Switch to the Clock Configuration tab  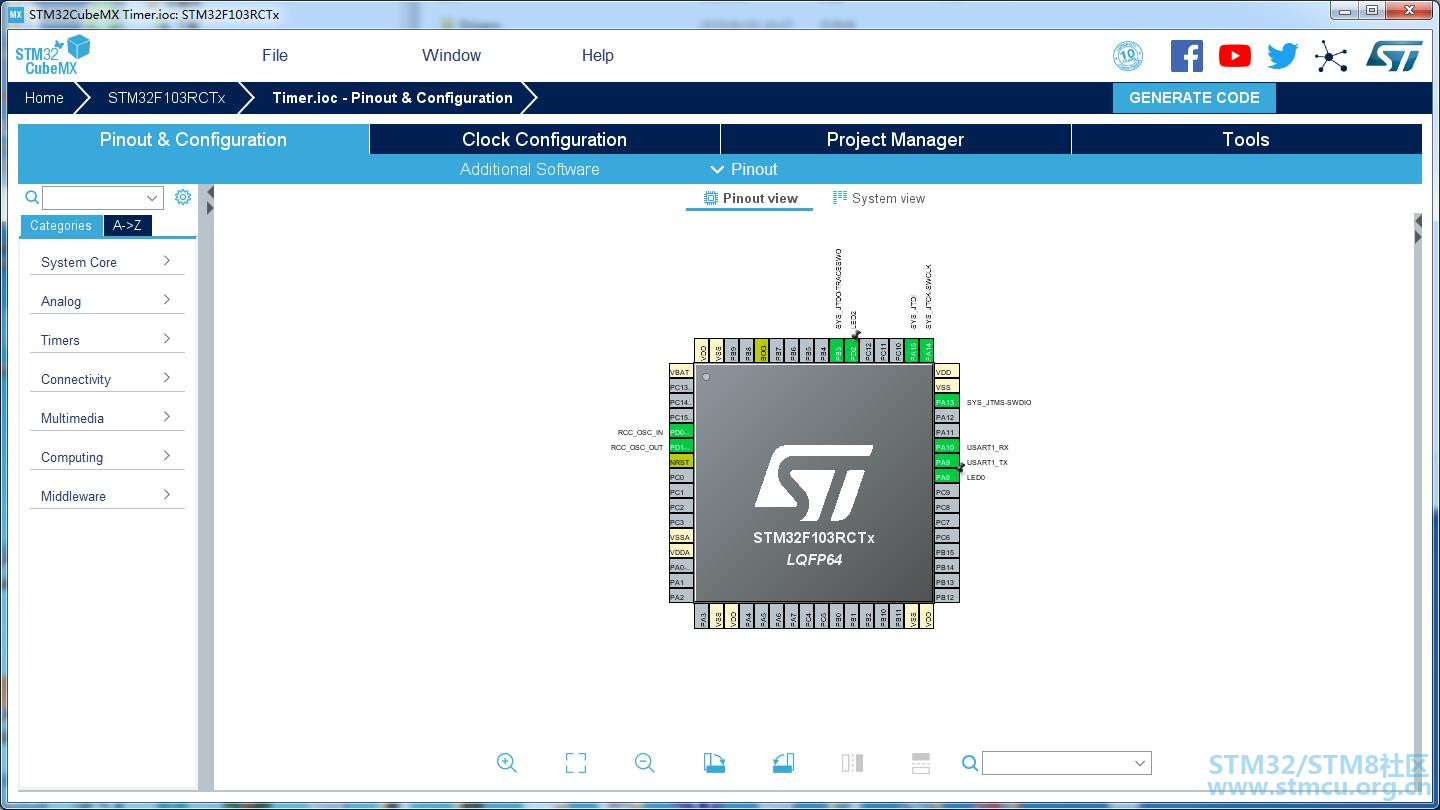545,139
